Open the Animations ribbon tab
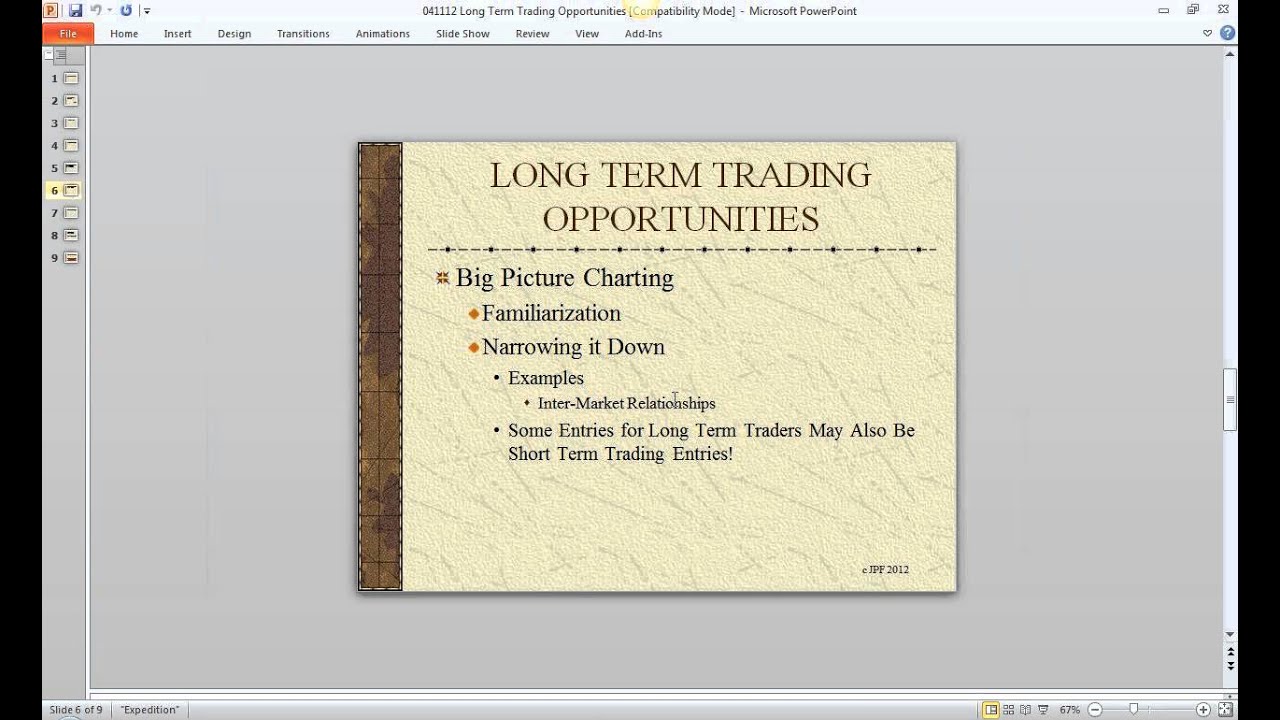Image resolution: width=1280 pixels, height=720 pixels. point(383,33)
